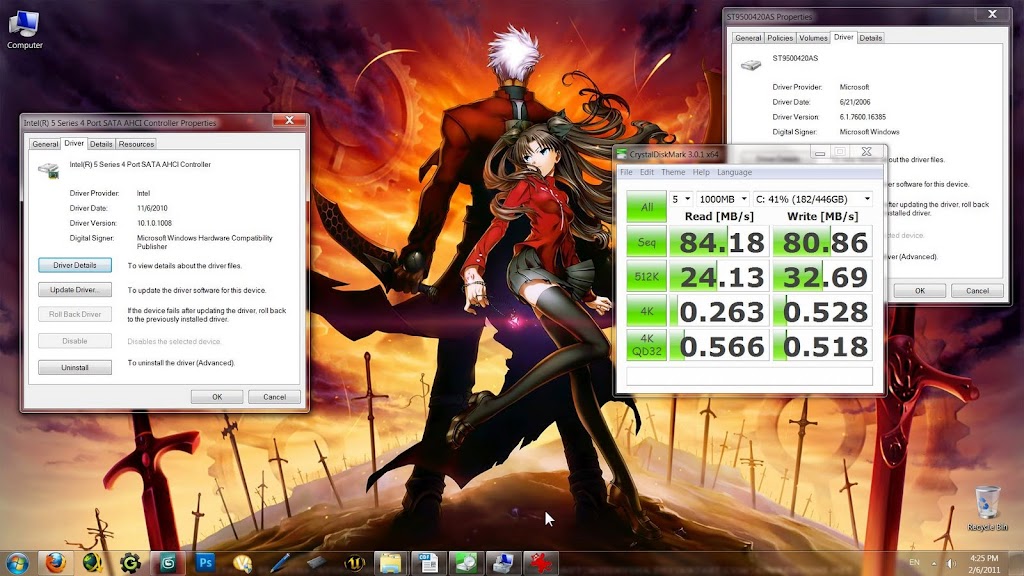Switch to General tab in ST9500420AS Properties
1024x576 pixels.
748,38
